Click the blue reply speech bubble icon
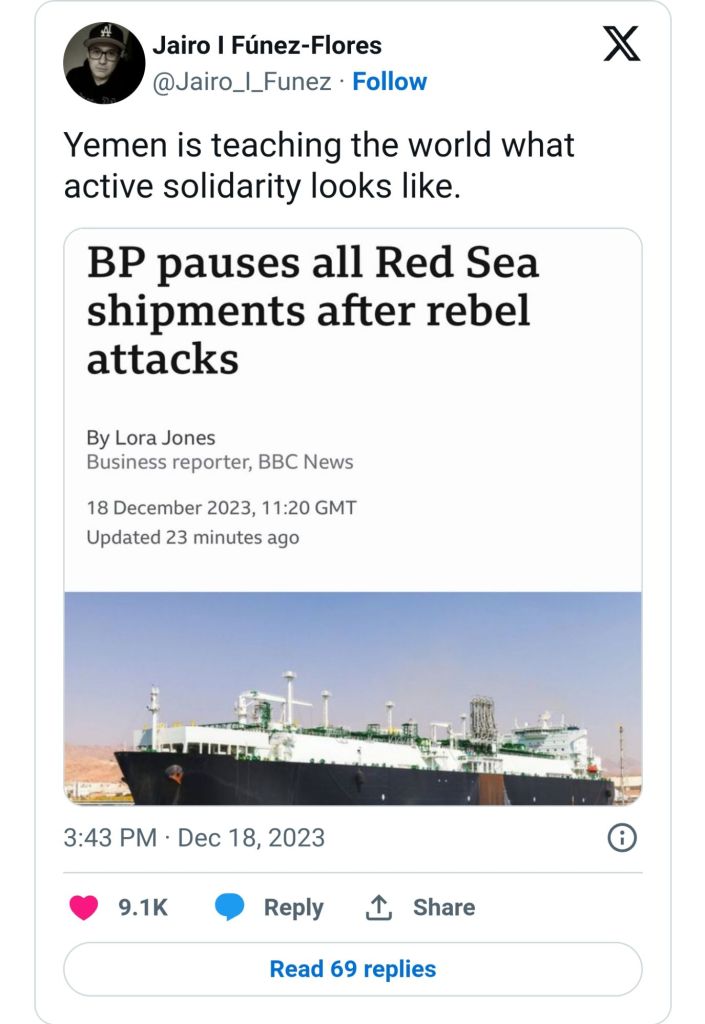This screenshot has width=705, height=1024. 230,907
